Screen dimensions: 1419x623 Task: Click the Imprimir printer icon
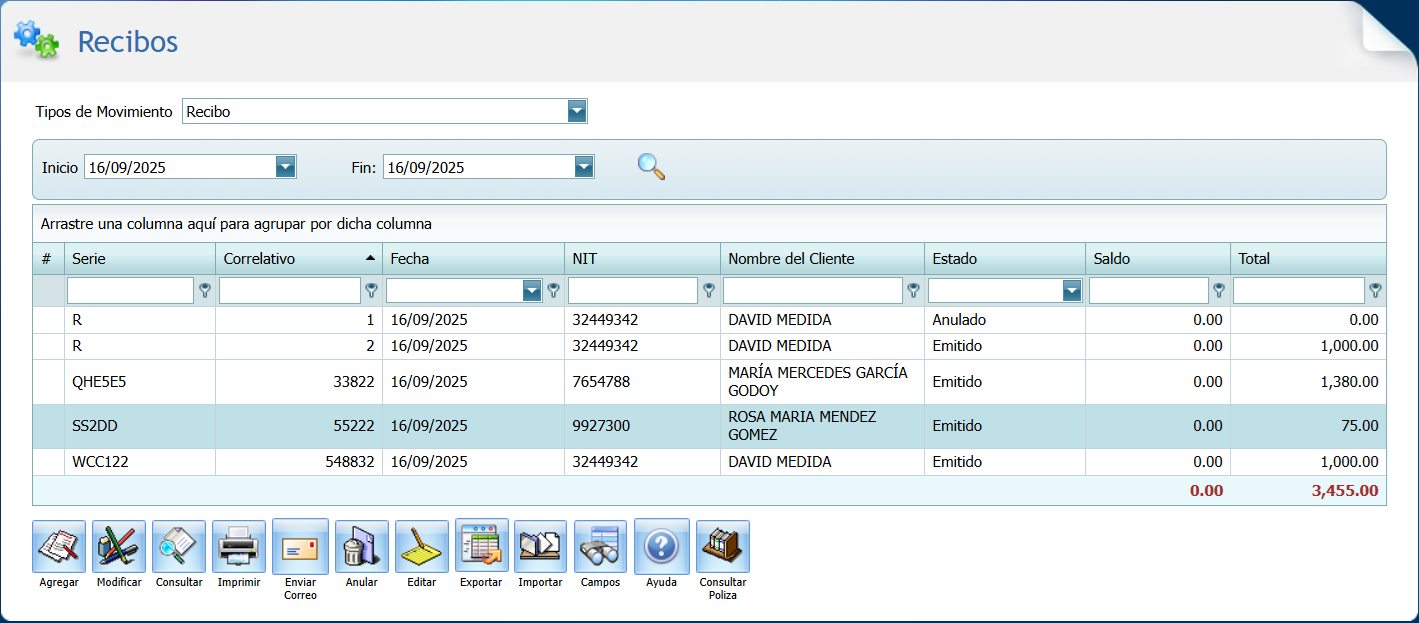click(x=239, y=546)
